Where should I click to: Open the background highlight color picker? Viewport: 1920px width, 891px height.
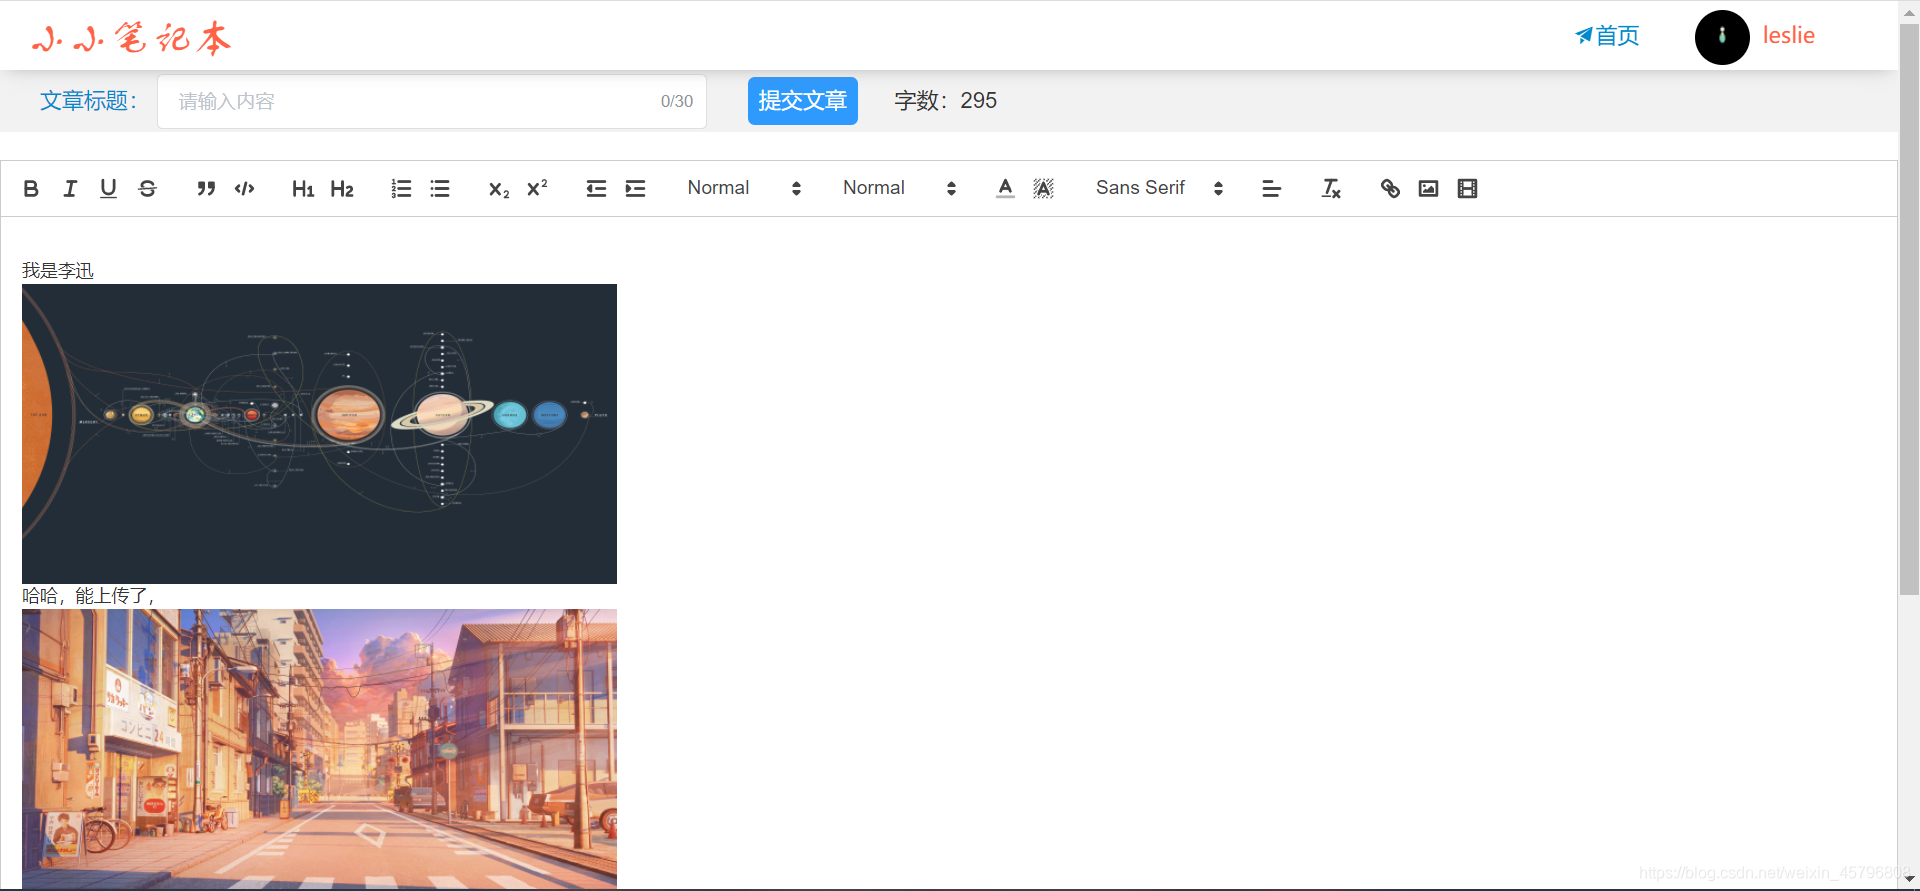[x=1044, y=188]
